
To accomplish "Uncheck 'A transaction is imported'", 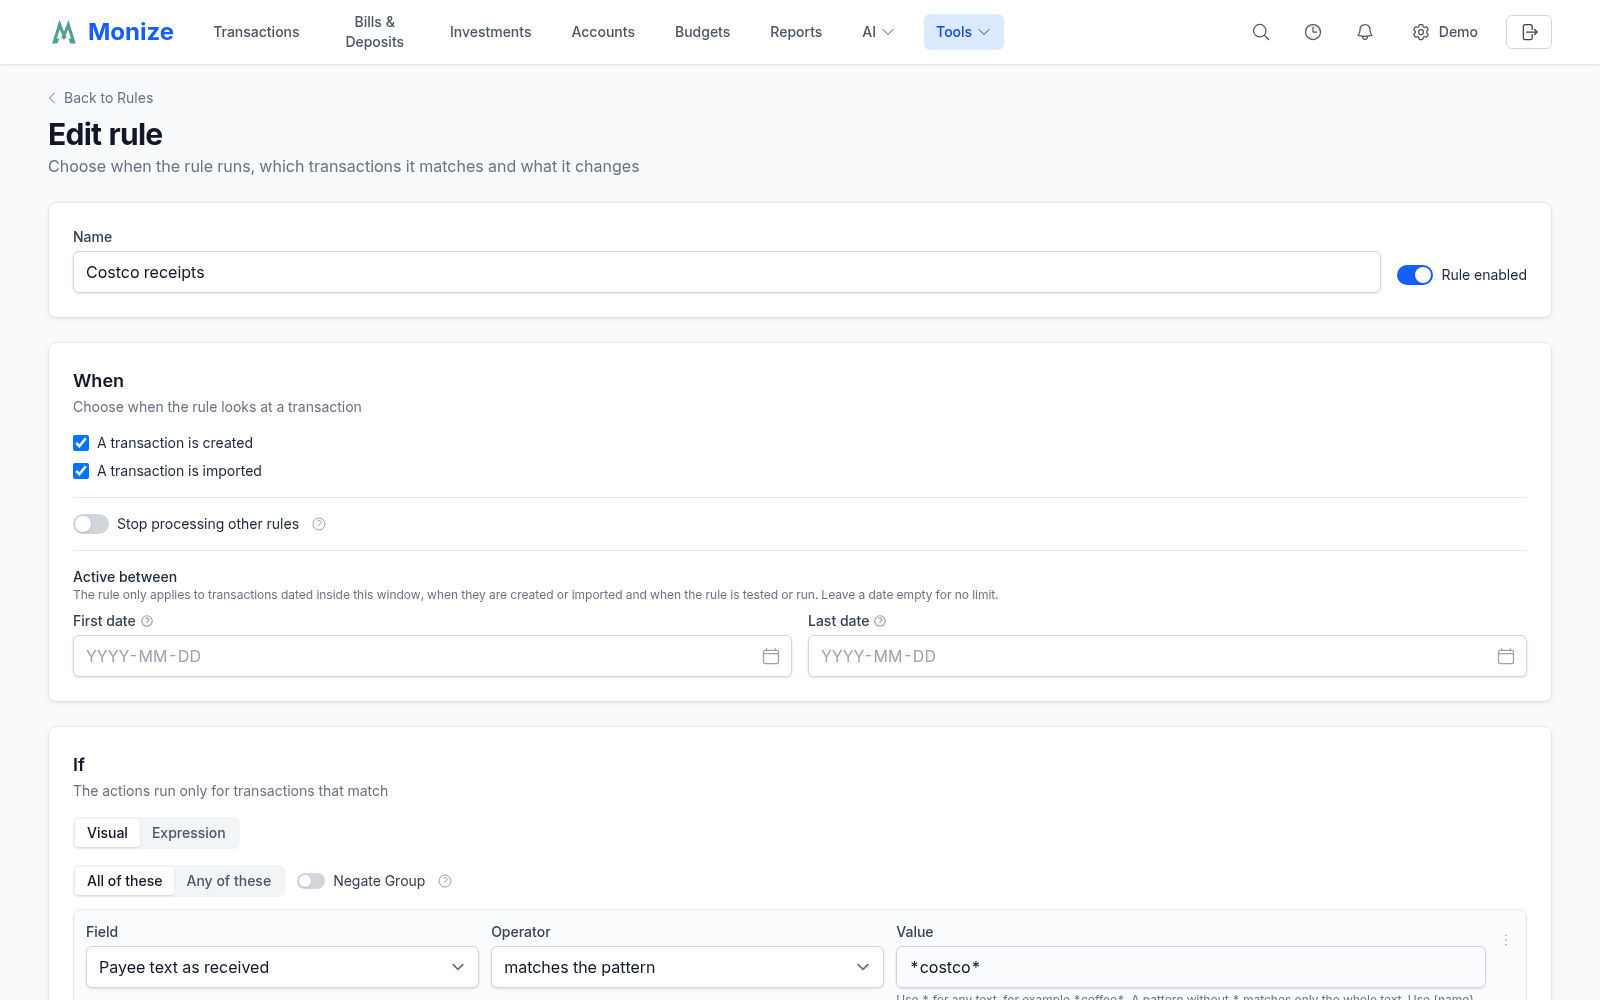I will click(81, 471).
